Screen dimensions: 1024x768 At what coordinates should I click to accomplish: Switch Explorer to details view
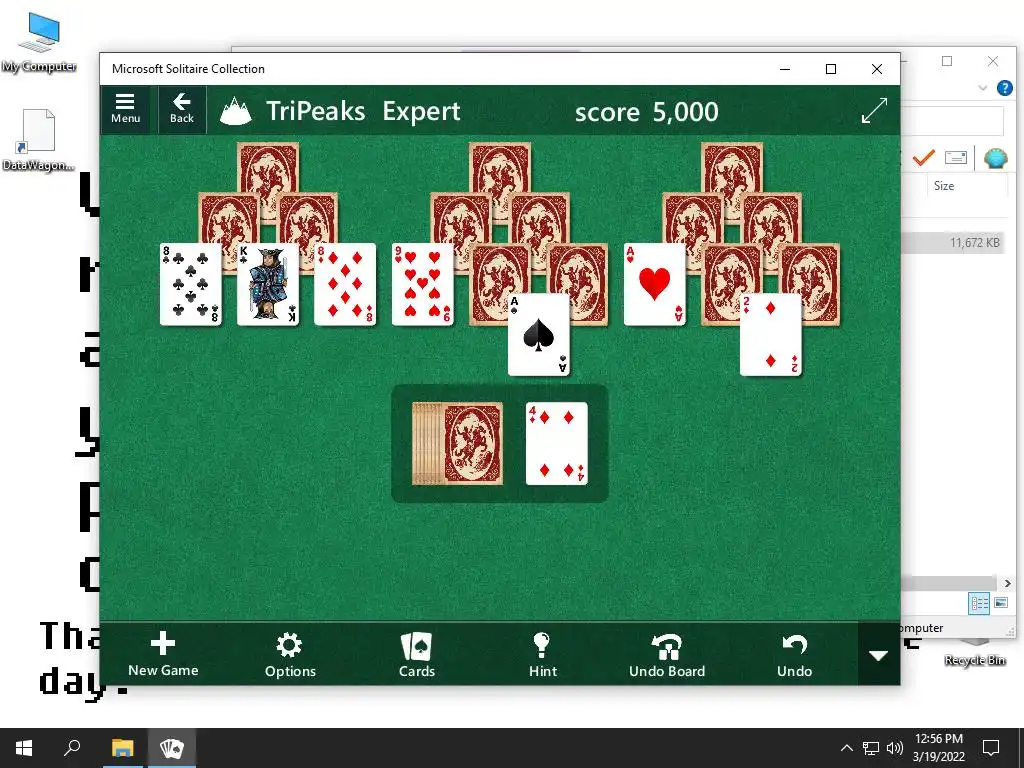(x=979, y=603)
